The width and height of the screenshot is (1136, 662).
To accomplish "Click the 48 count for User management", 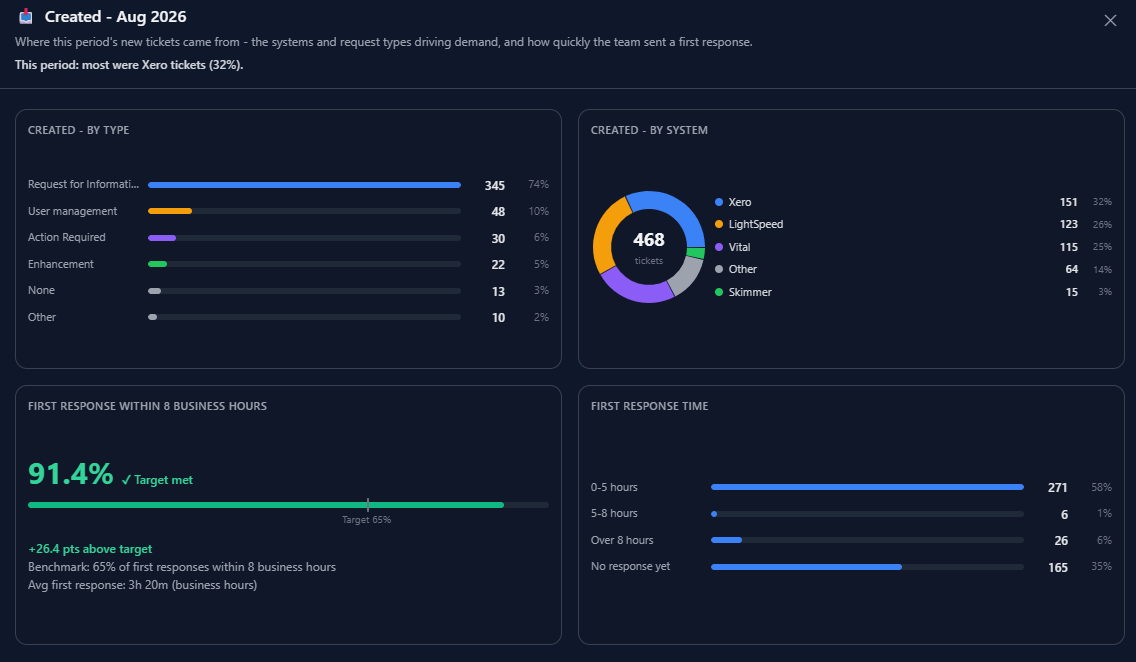I will [498, 212].
